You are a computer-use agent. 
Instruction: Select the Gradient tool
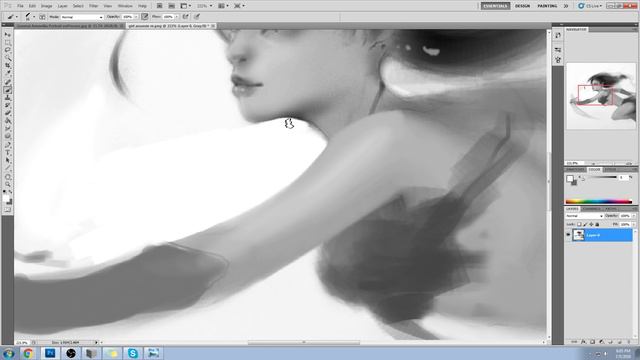(x=8, y=121)
